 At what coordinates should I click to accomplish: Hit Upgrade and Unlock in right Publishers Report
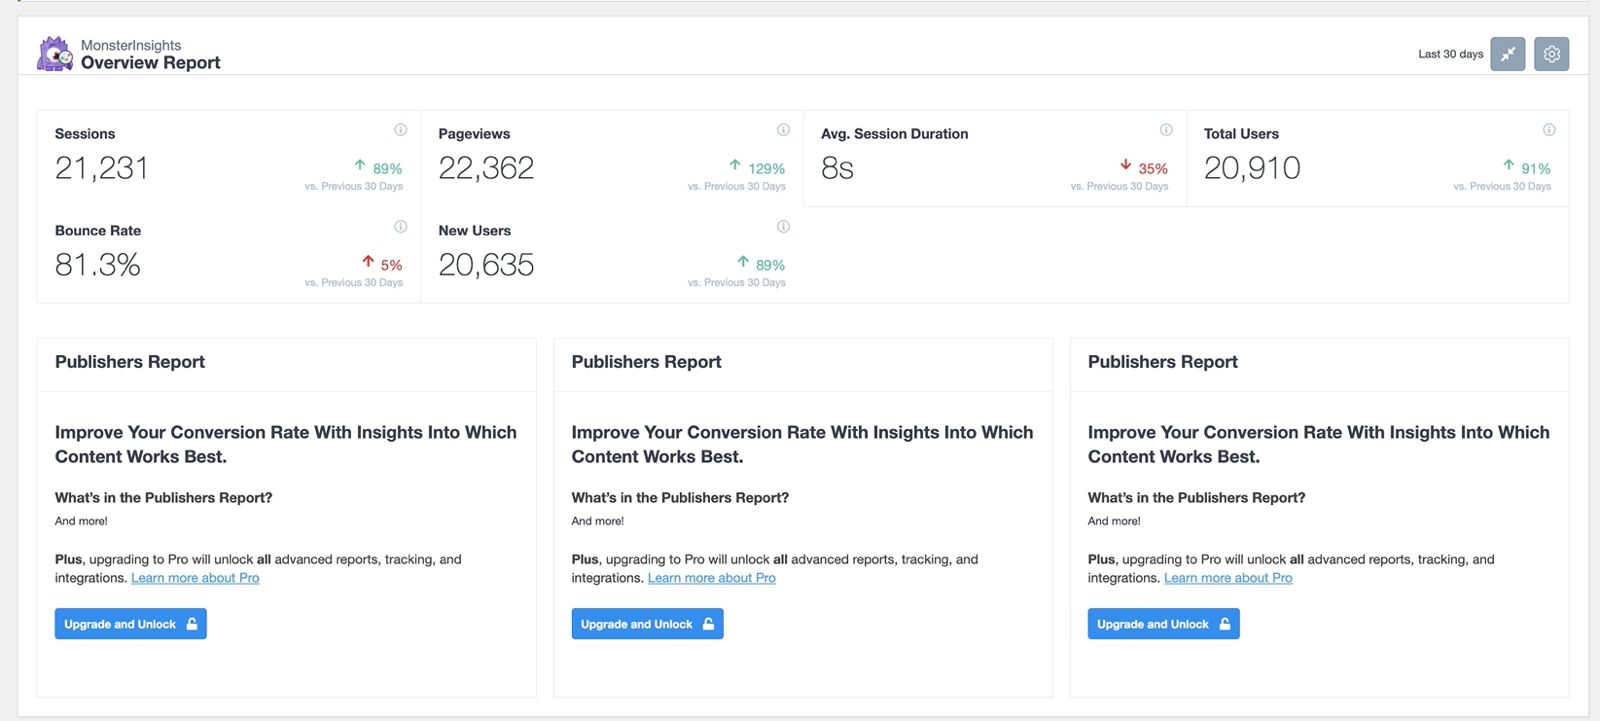tap(1163, 624)
